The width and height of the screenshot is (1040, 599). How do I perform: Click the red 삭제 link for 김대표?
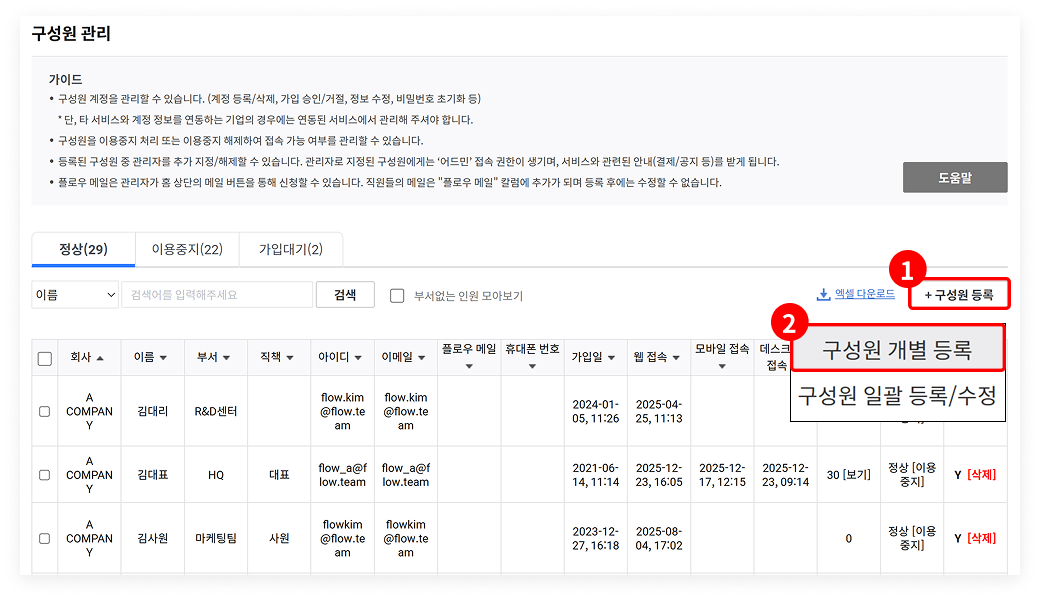(981, 475)
